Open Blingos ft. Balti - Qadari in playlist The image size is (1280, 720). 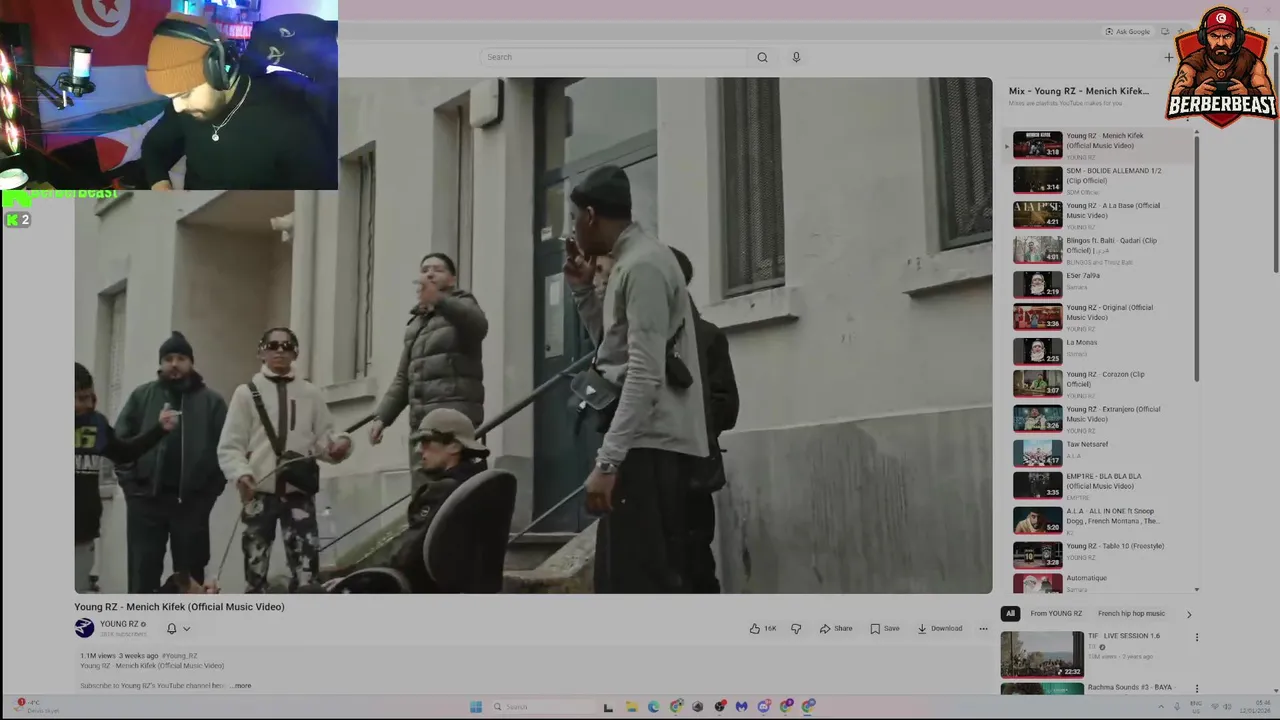tap(1100, 250)
